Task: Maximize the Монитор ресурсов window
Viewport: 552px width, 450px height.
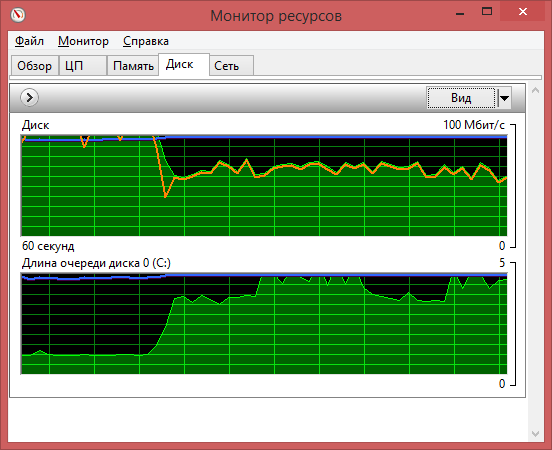Action: point(487,12)
